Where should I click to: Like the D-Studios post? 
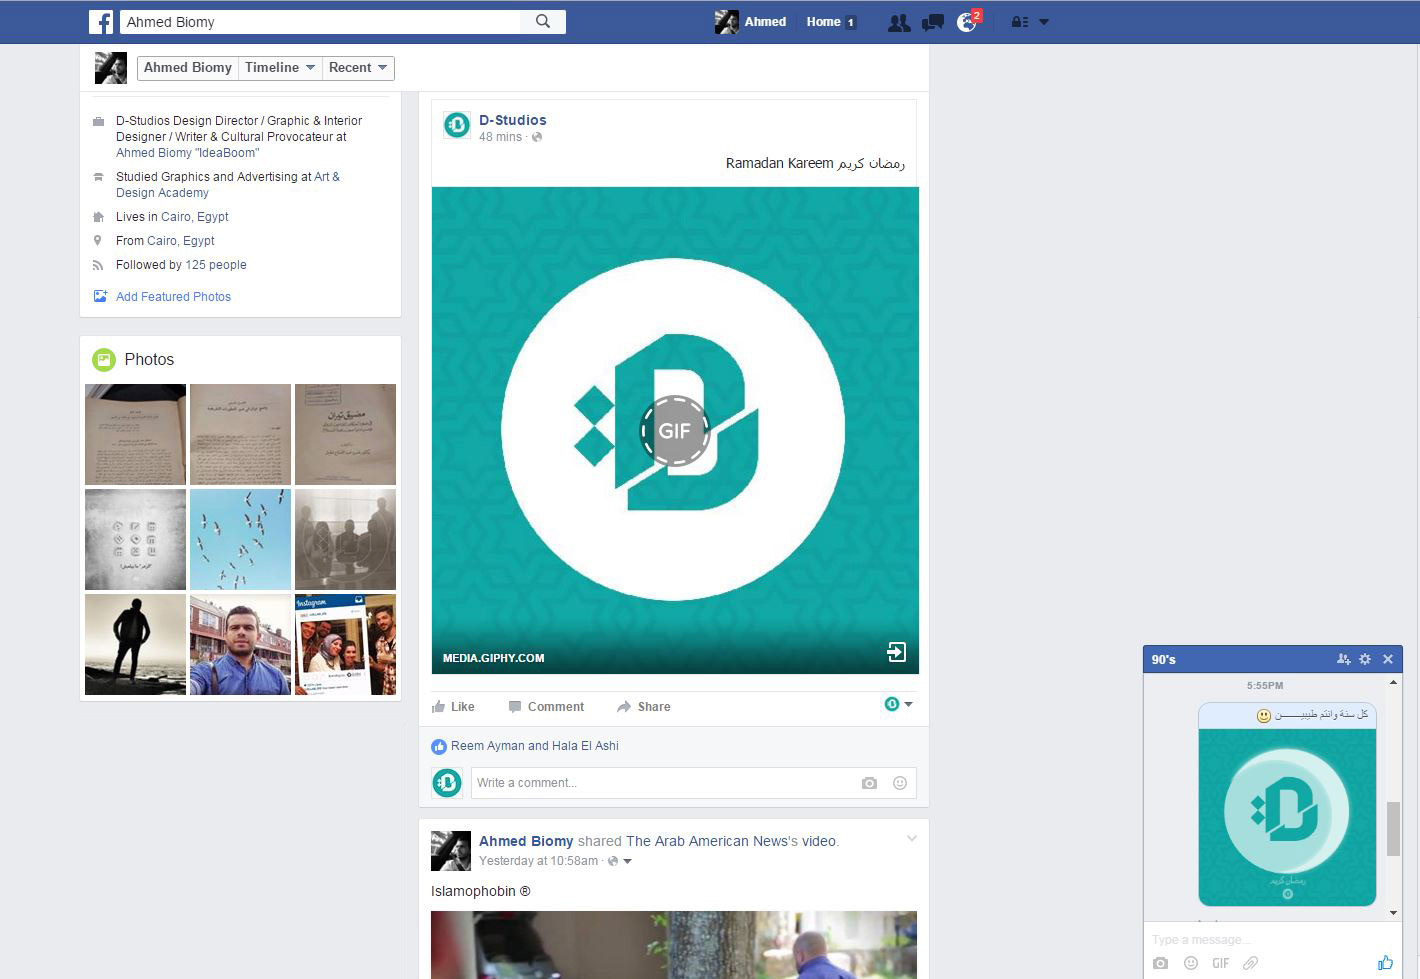point(453,707)
